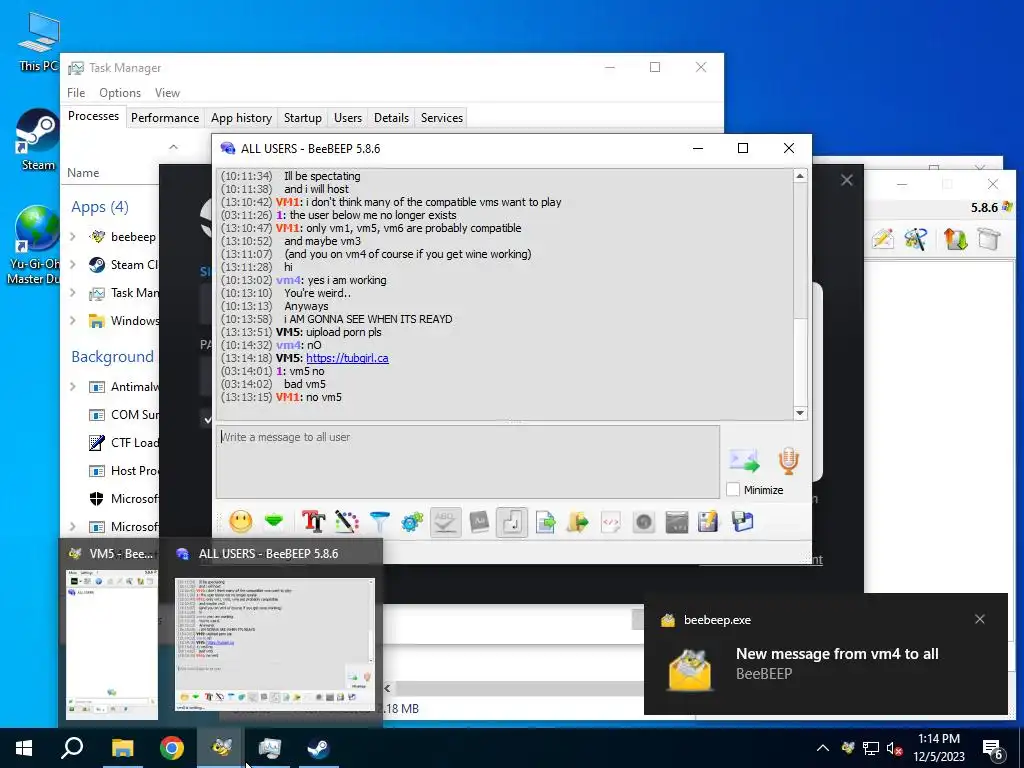Screen dimensions: 1024x768
Task: Open the emoticon picker in chat toolbar
Action: click(x=241, y=522)
